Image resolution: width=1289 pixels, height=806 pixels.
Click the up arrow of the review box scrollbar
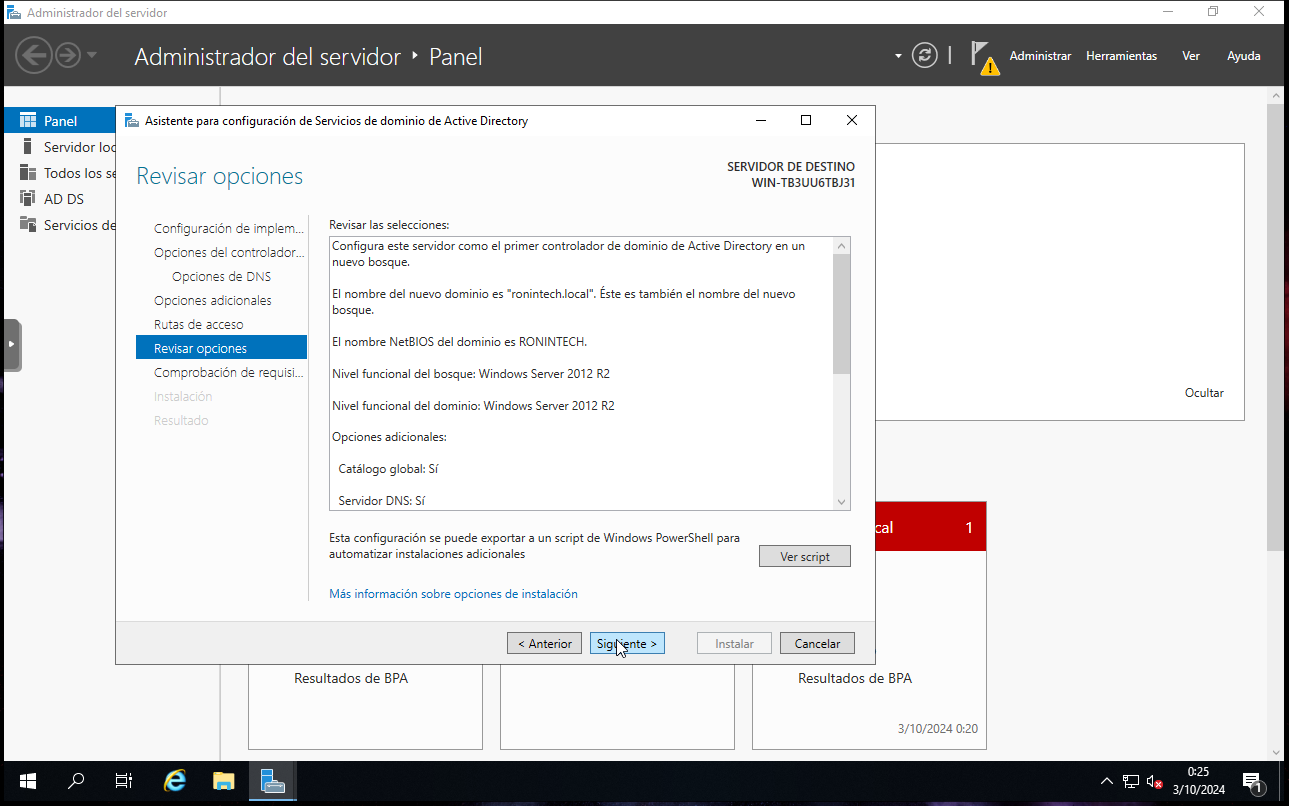[x=841, y=246]
